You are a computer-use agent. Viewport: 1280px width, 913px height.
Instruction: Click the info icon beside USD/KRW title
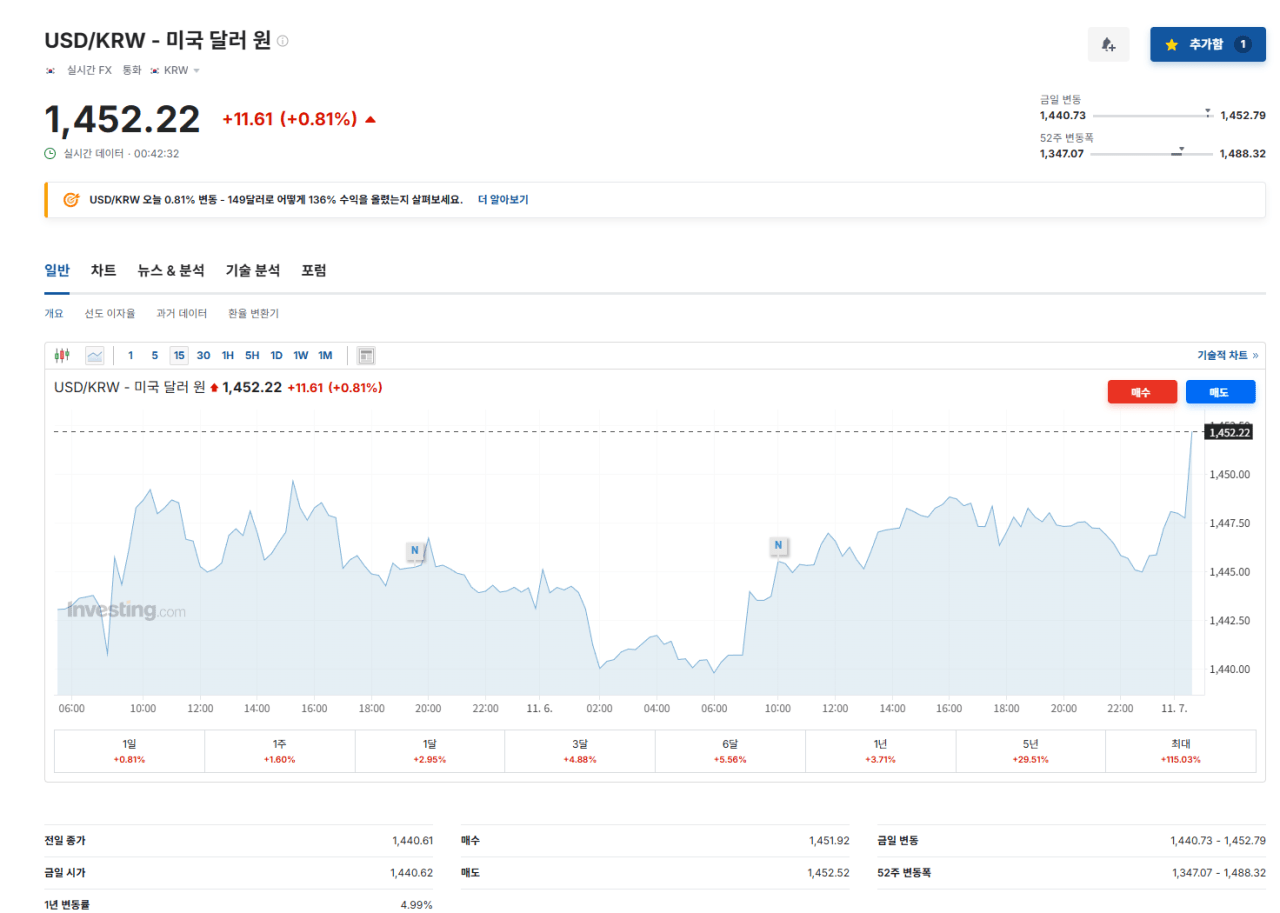(283, 41)
